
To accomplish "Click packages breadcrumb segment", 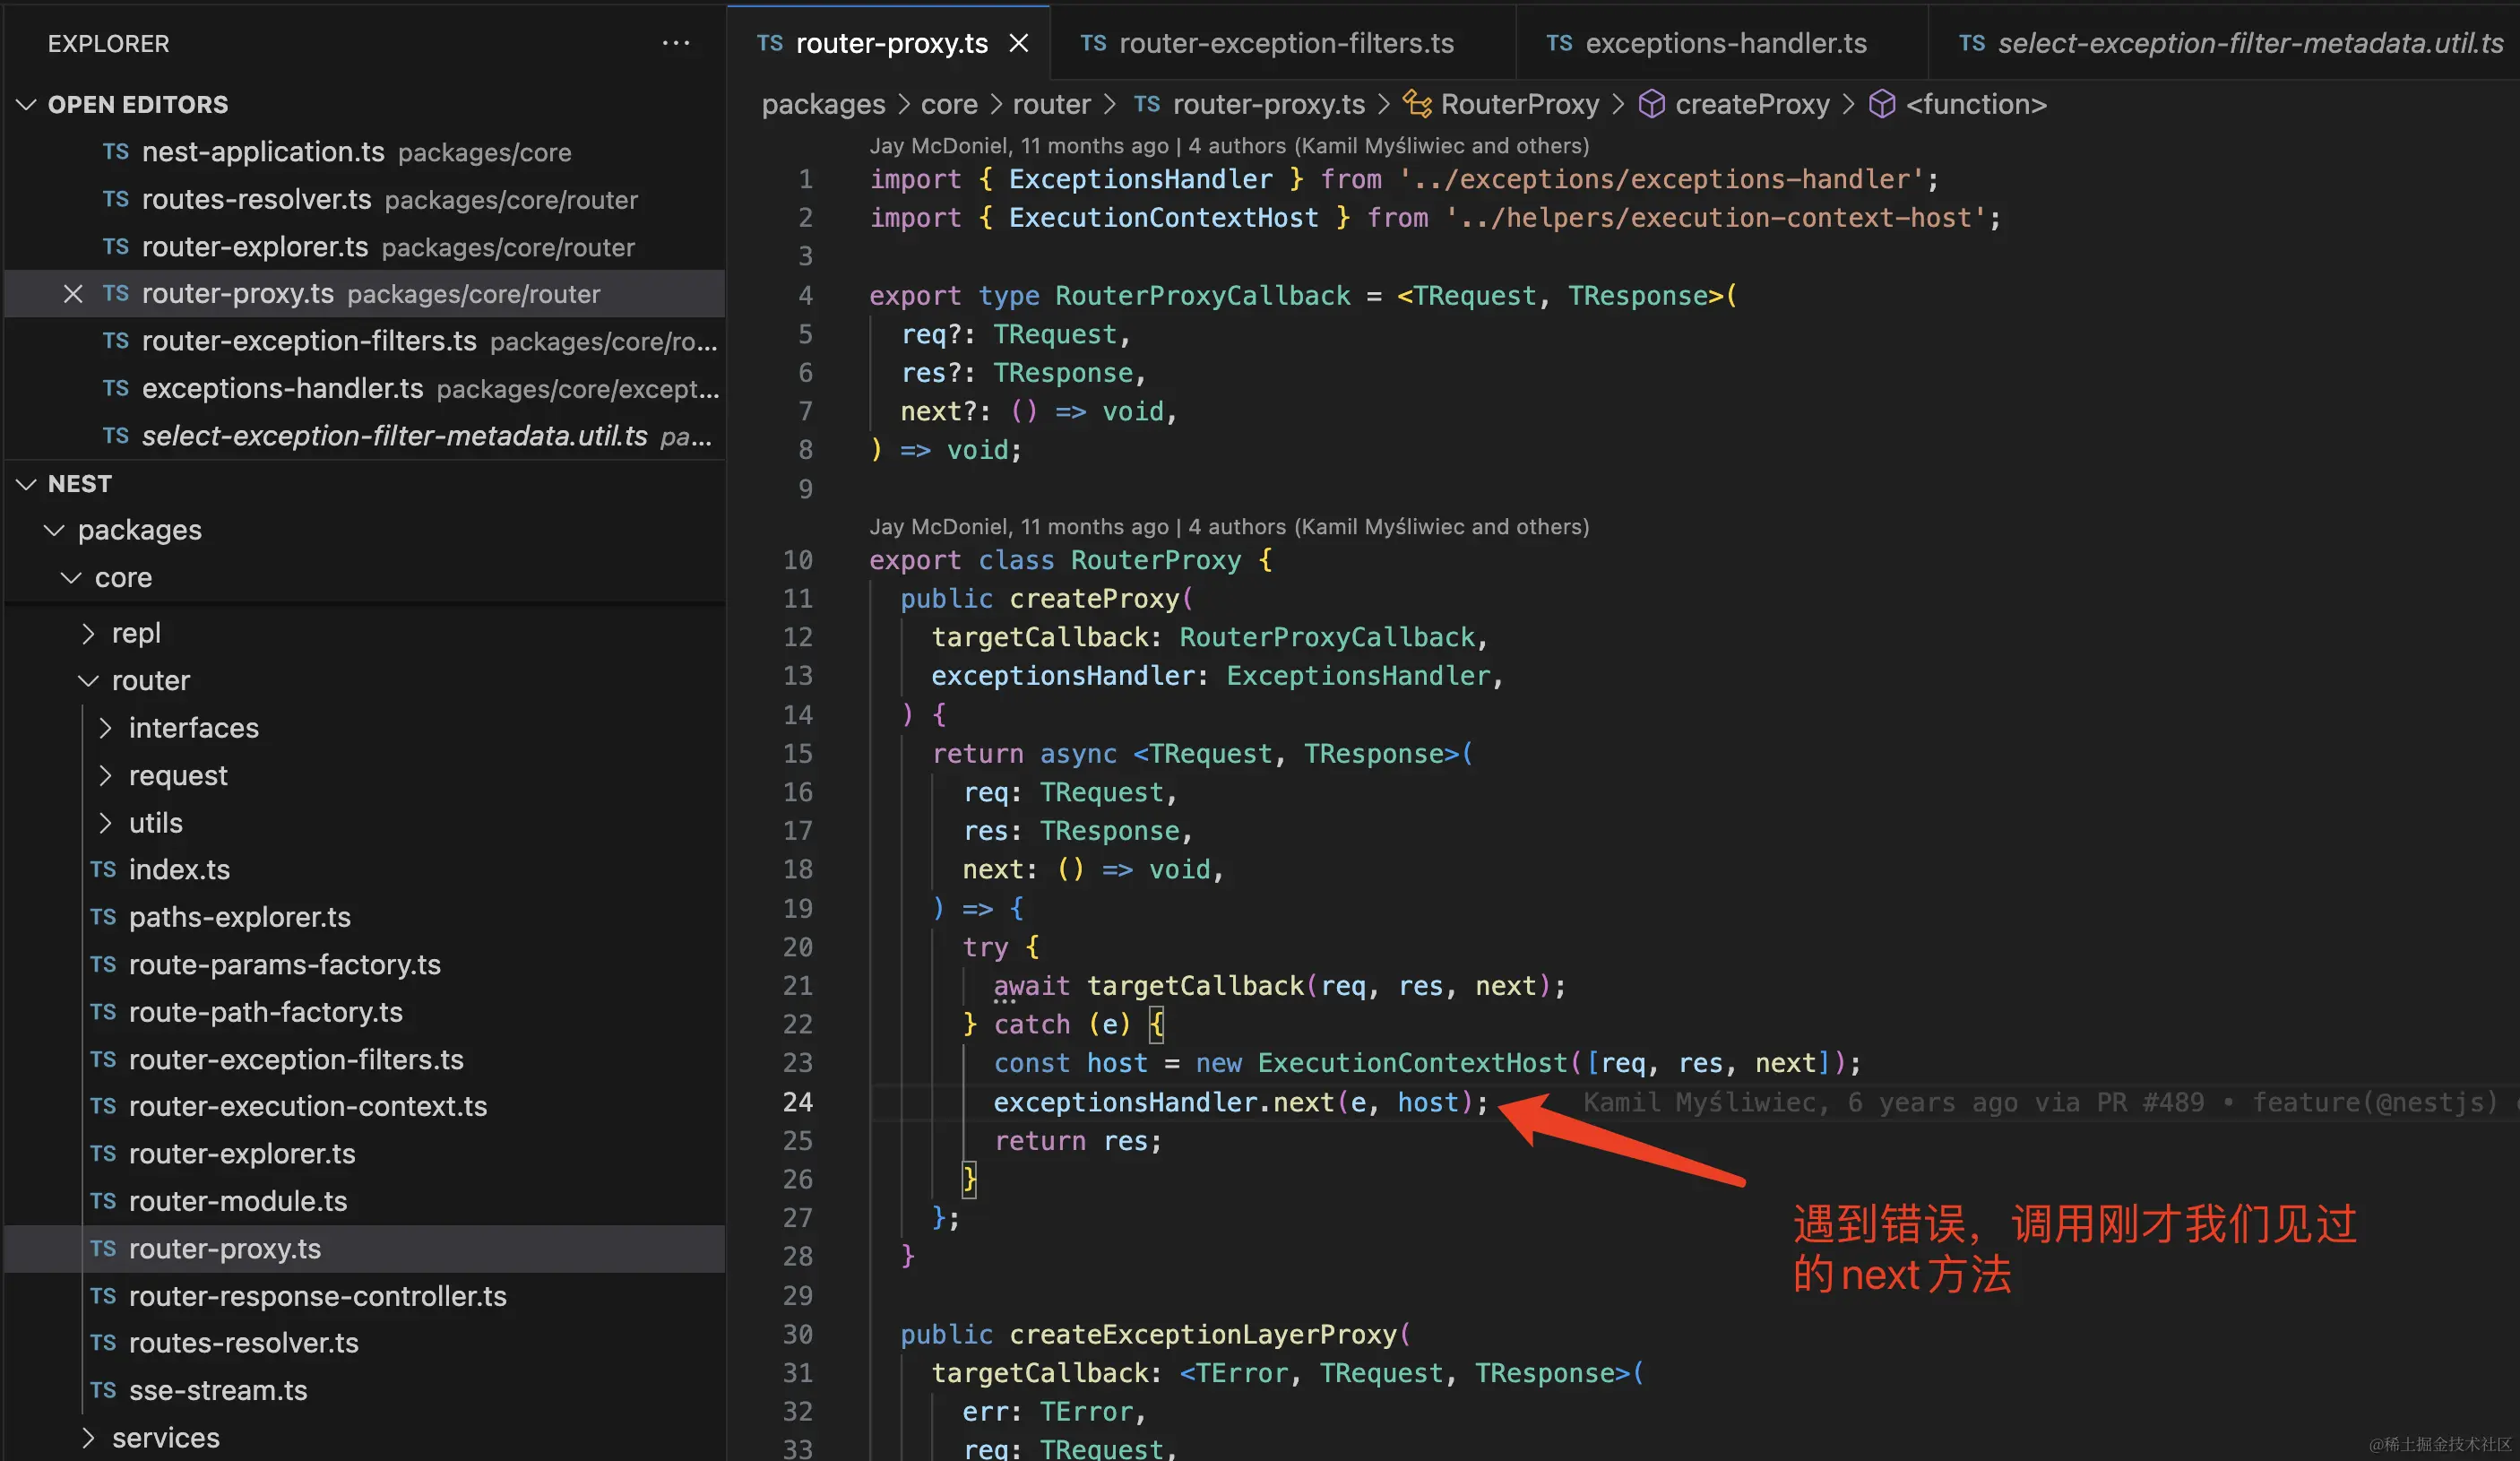I will click(823, 104).
